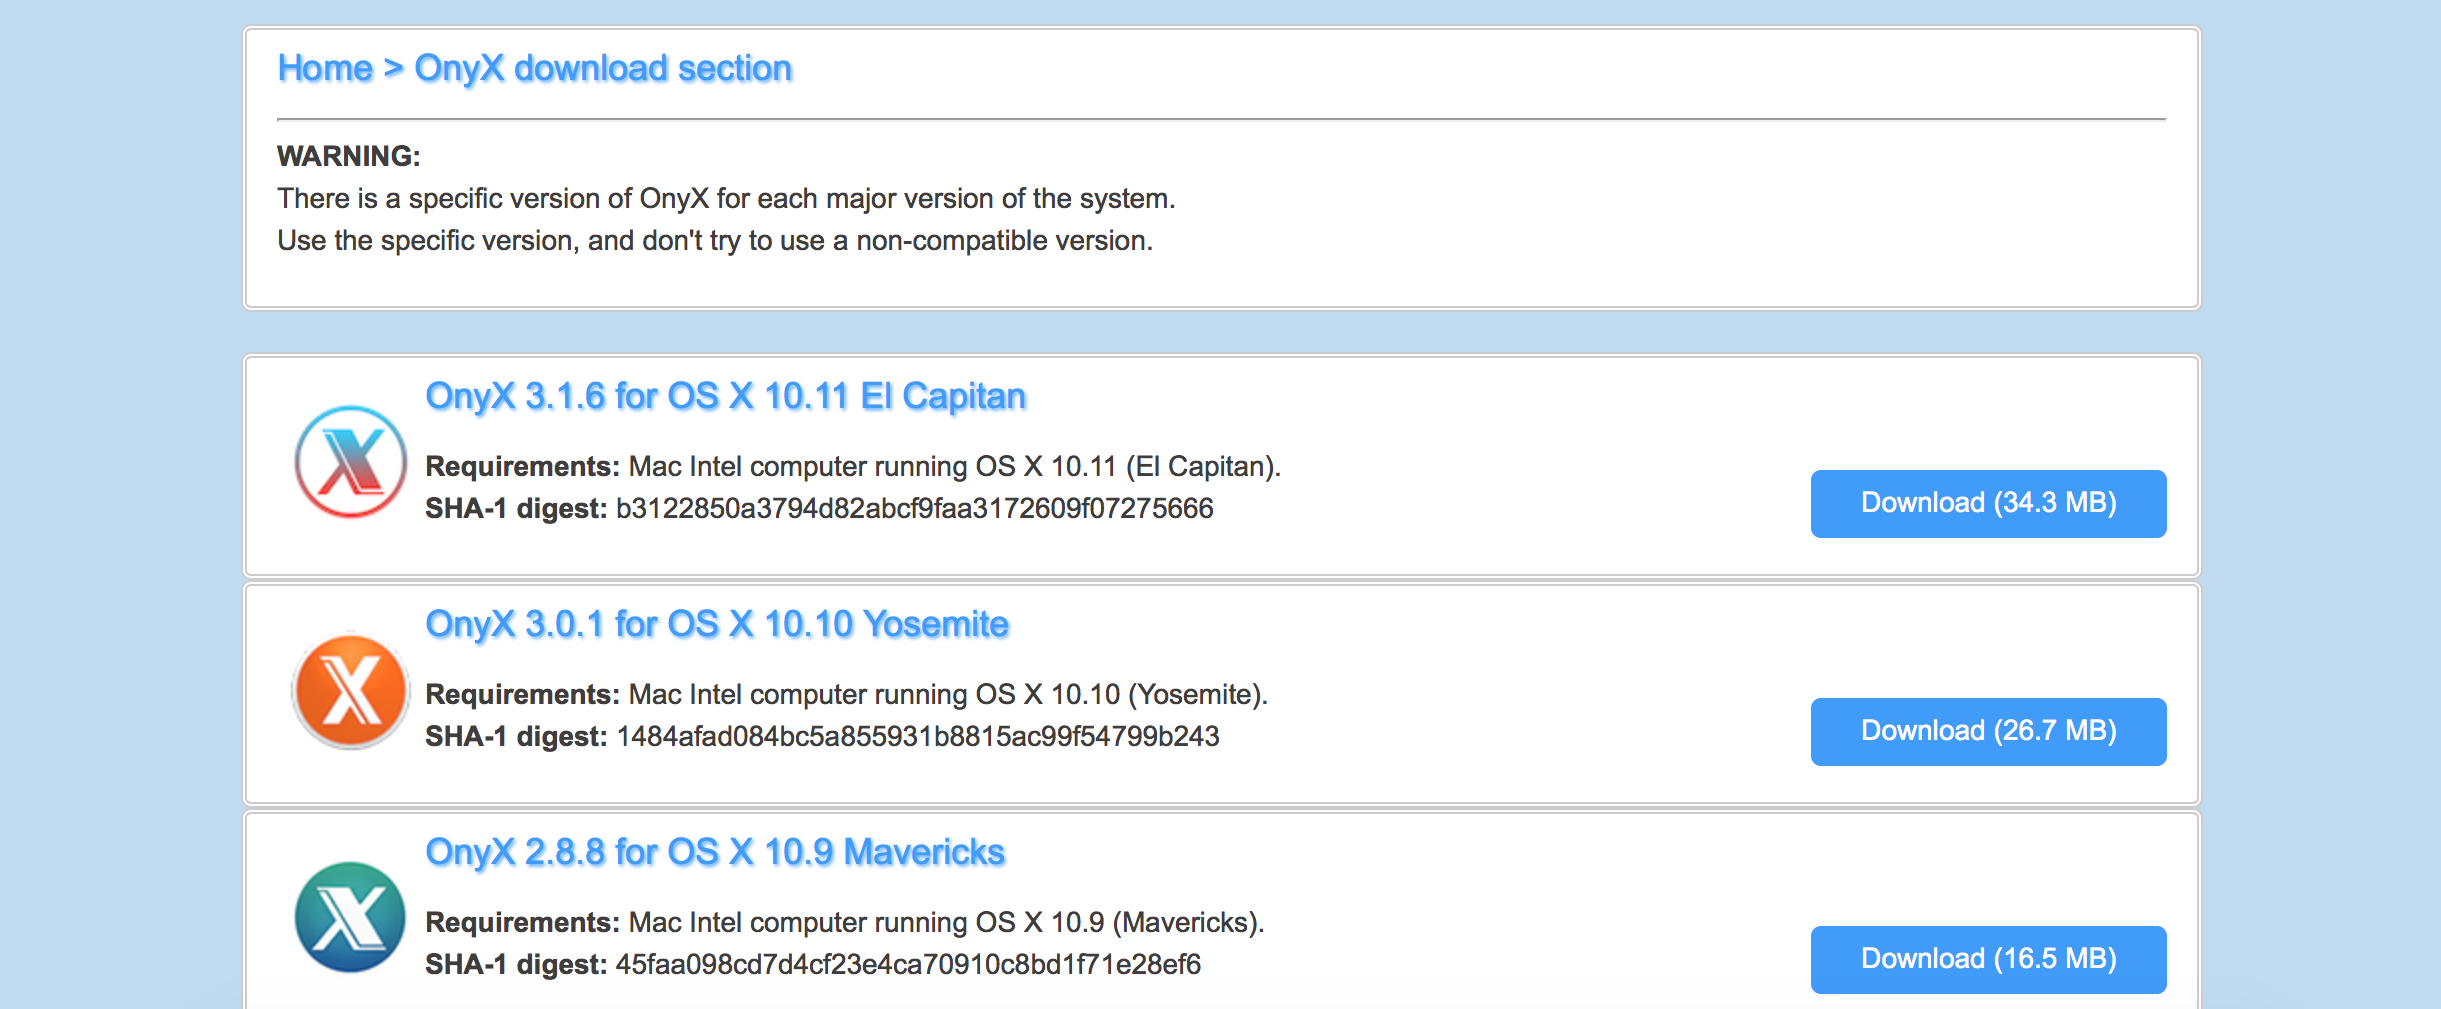Click text "There is a specific version of OnyX"
The image size is (2441, 1009).
tap(493, 198)
